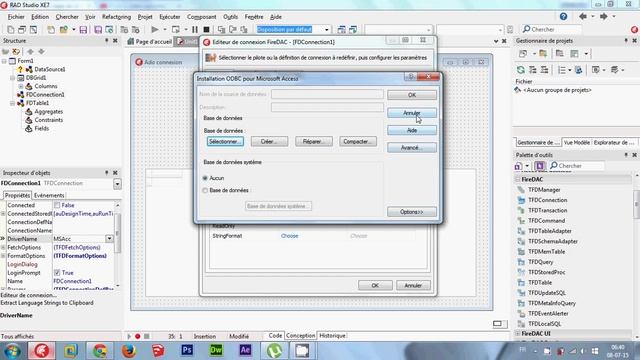Open After Effects from the taskbar
This screenshot has height=360, width=640.
click(x=245, y=350)
